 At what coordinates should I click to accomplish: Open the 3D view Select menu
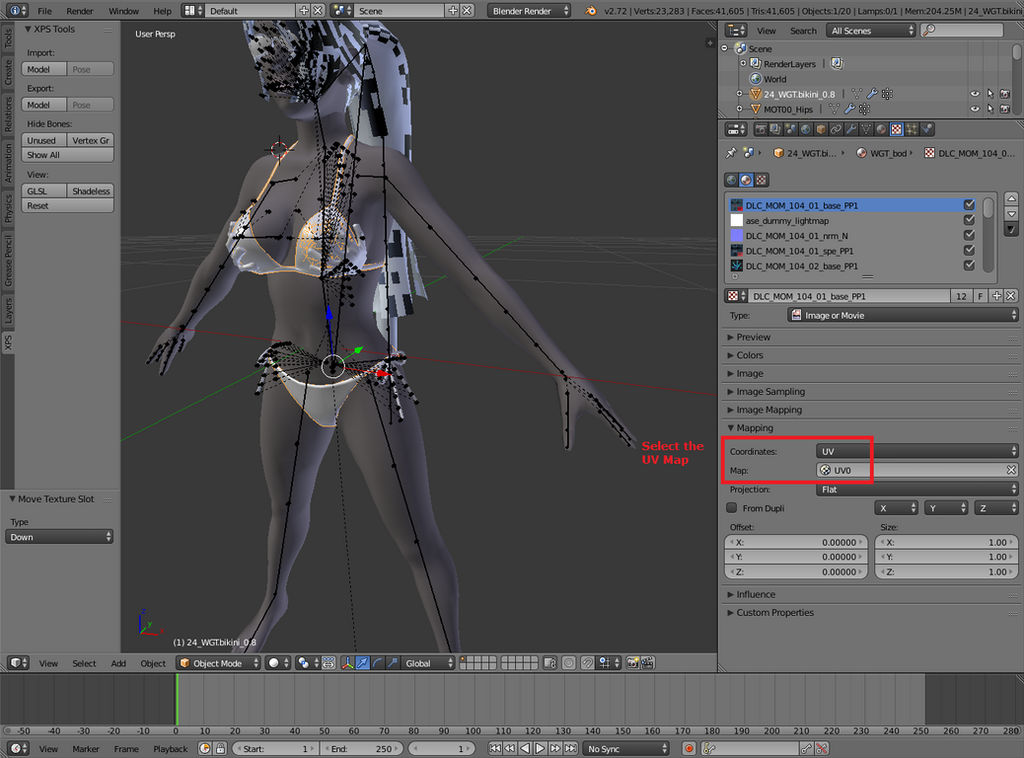click(x=84, y=663)
